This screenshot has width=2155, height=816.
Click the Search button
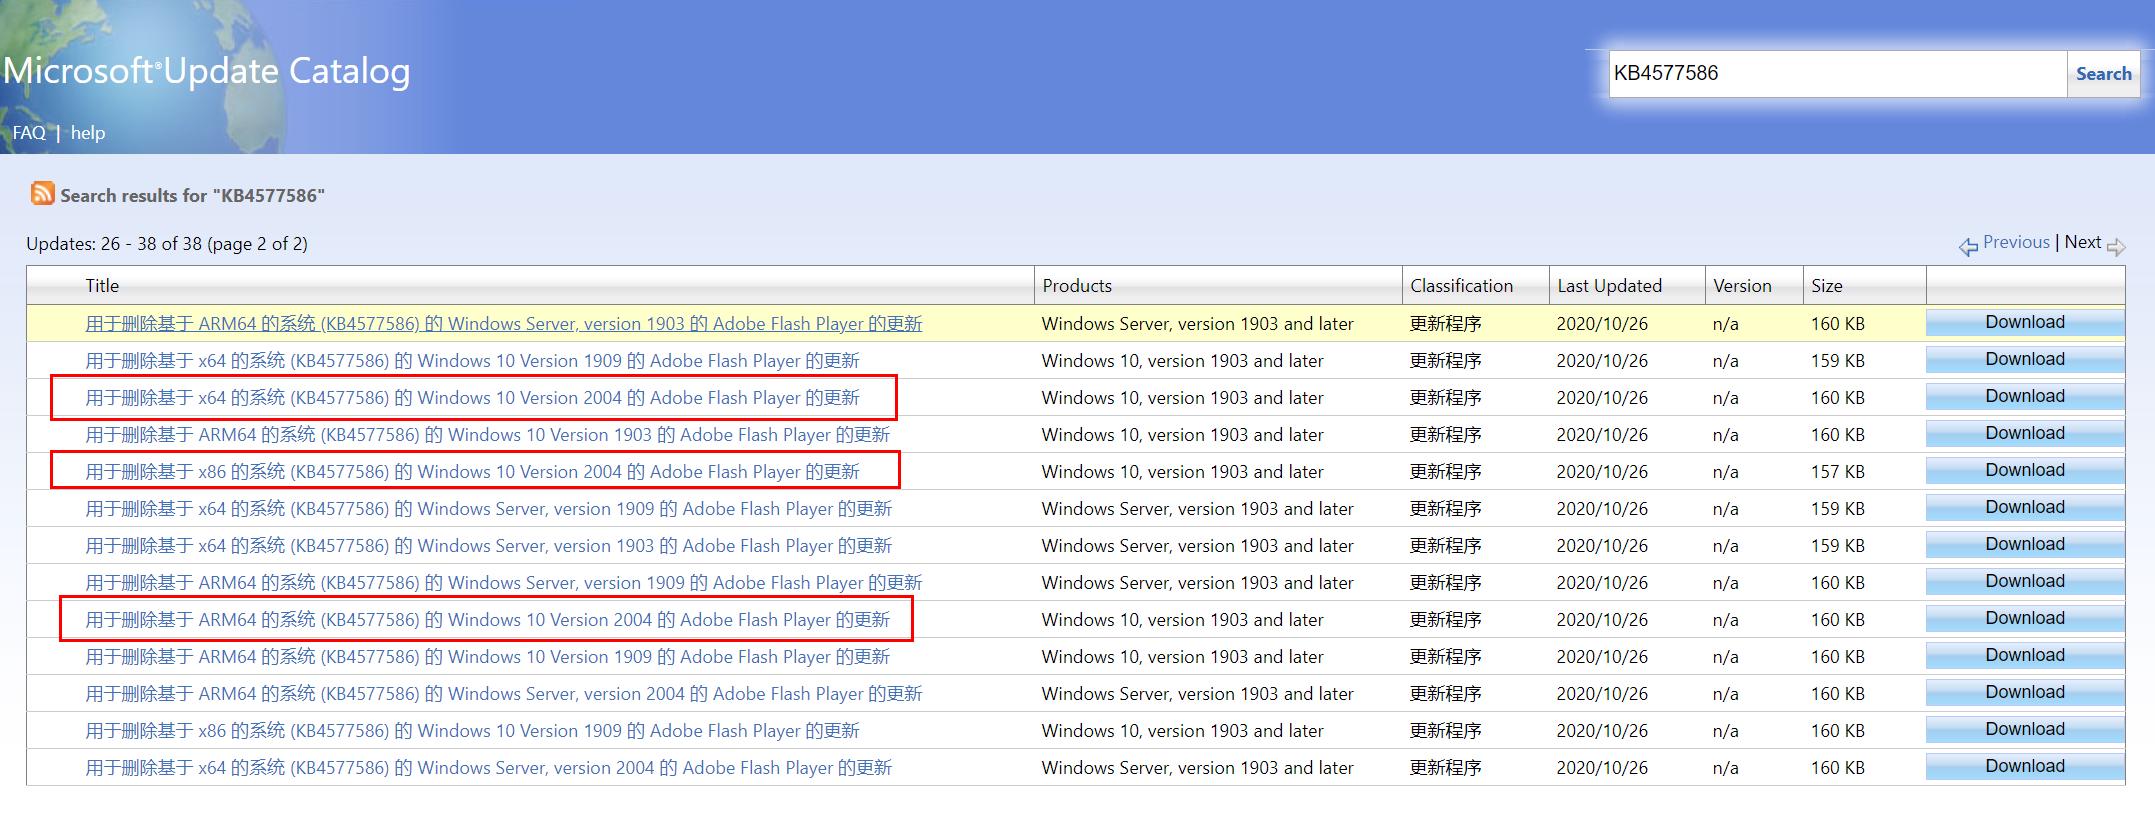point(2103,74)
